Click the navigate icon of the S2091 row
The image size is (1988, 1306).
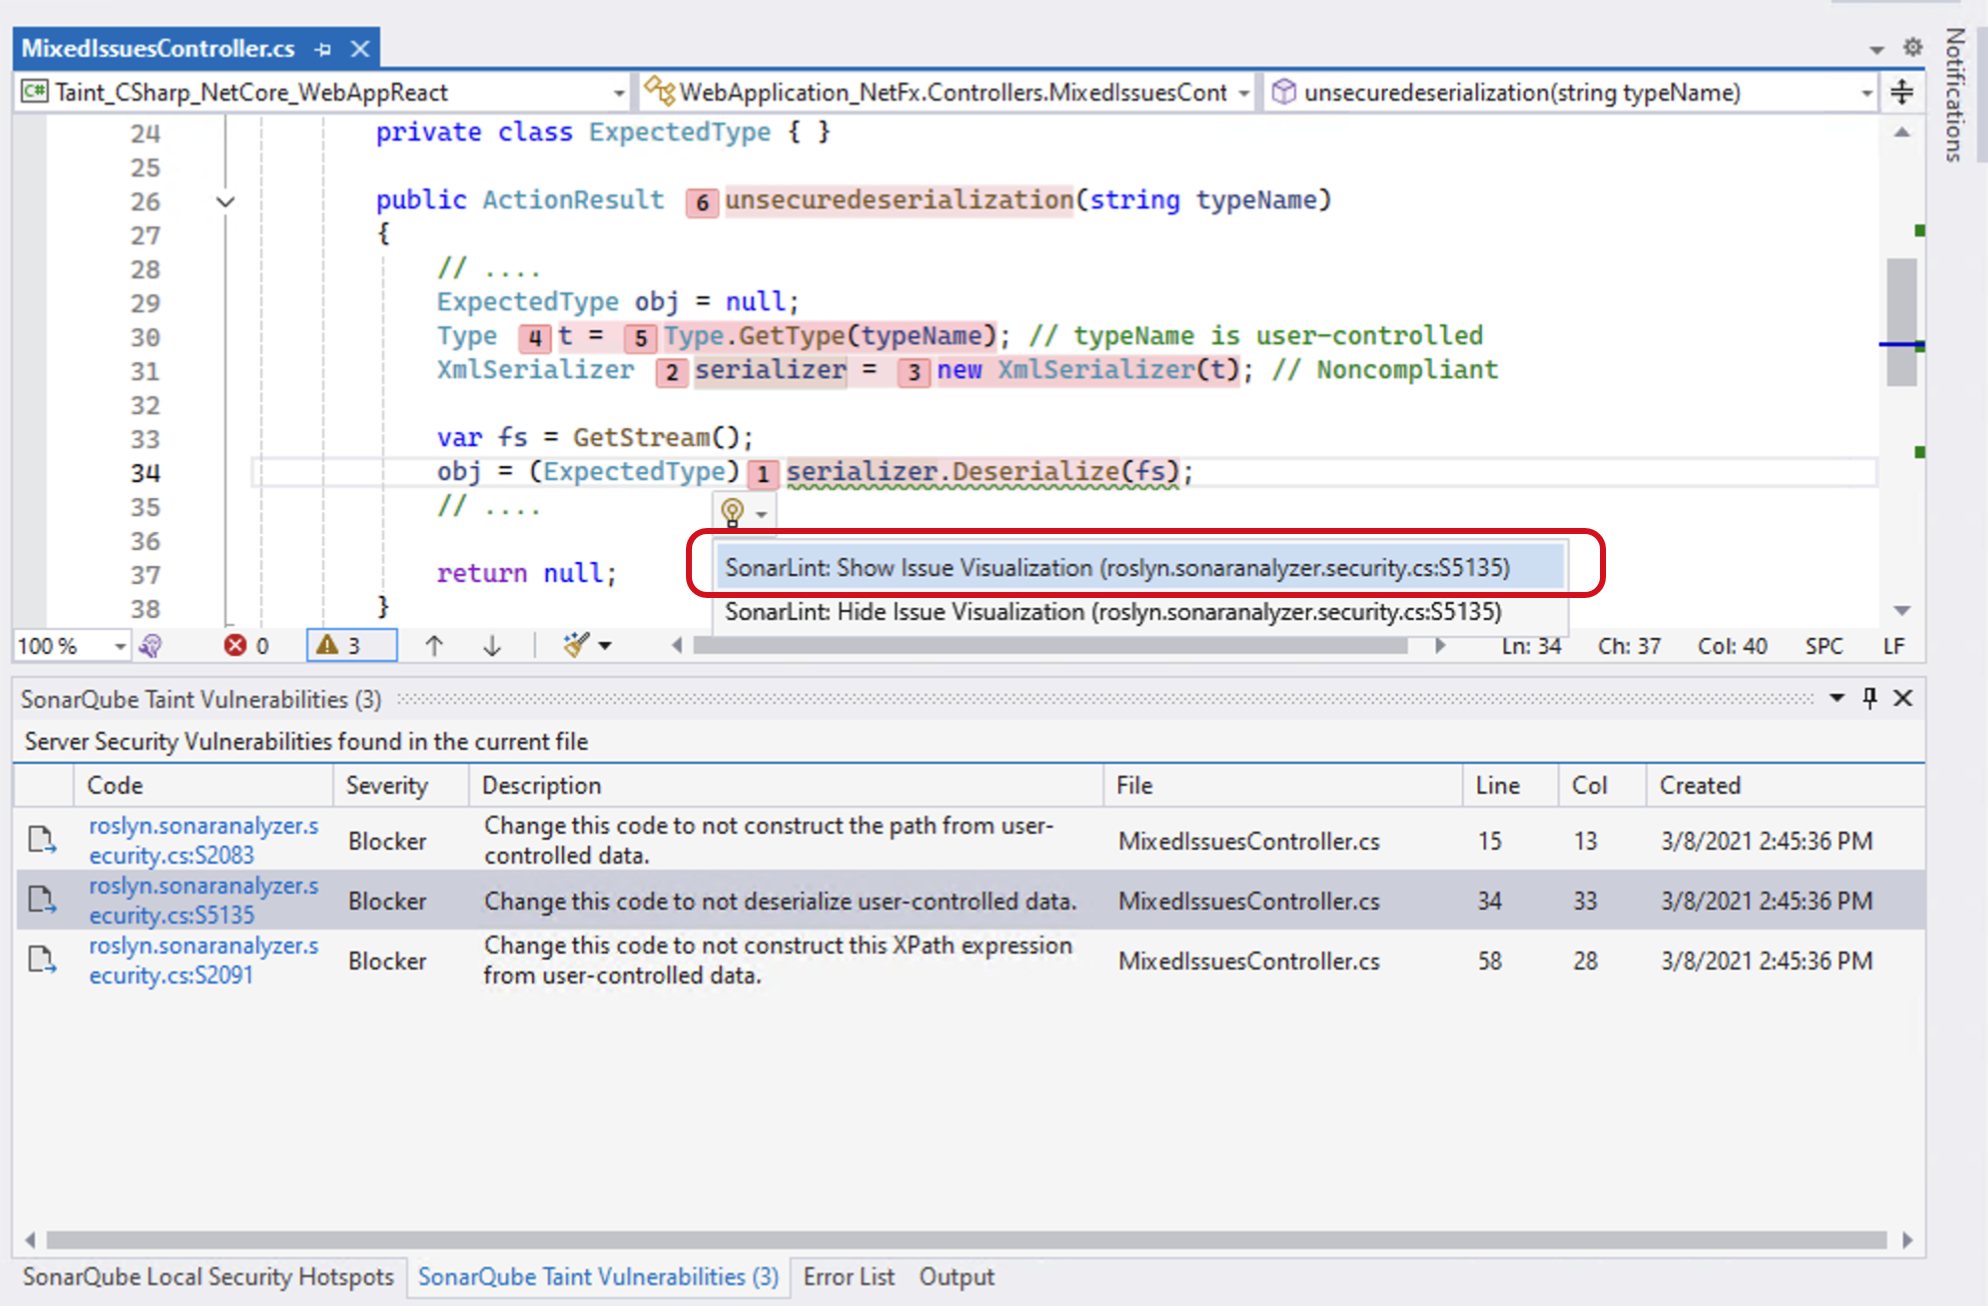[x=42, y=961]
